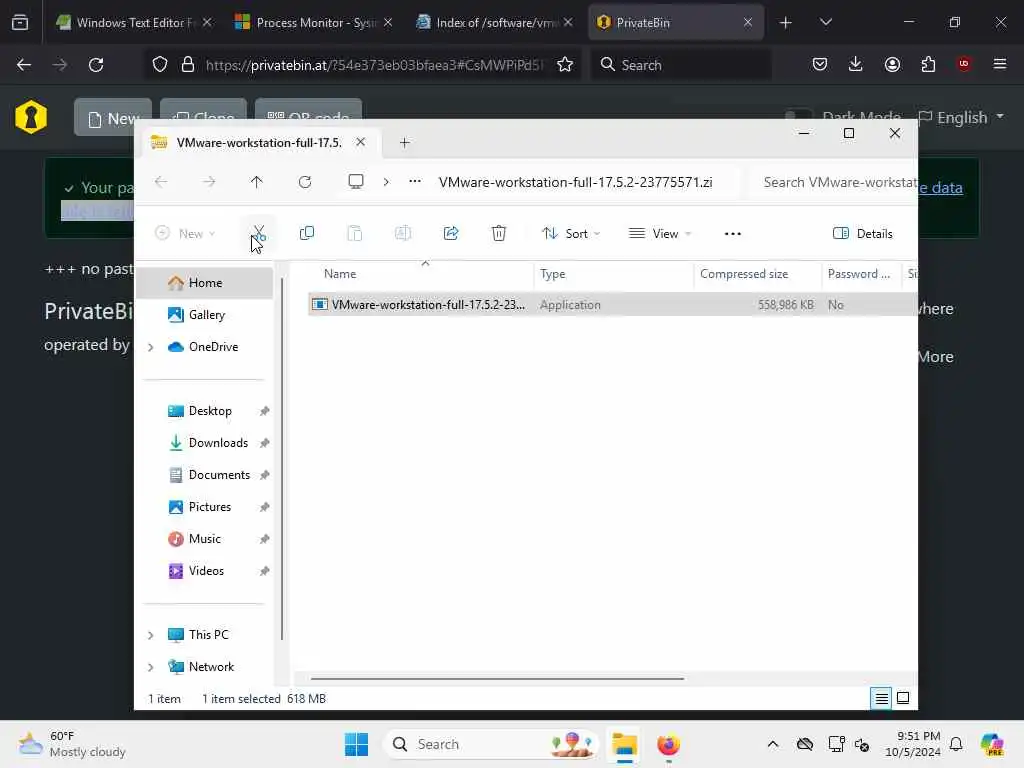
Task: Click the Copy icon in Explorer toolbar
Action: point(306,233)
